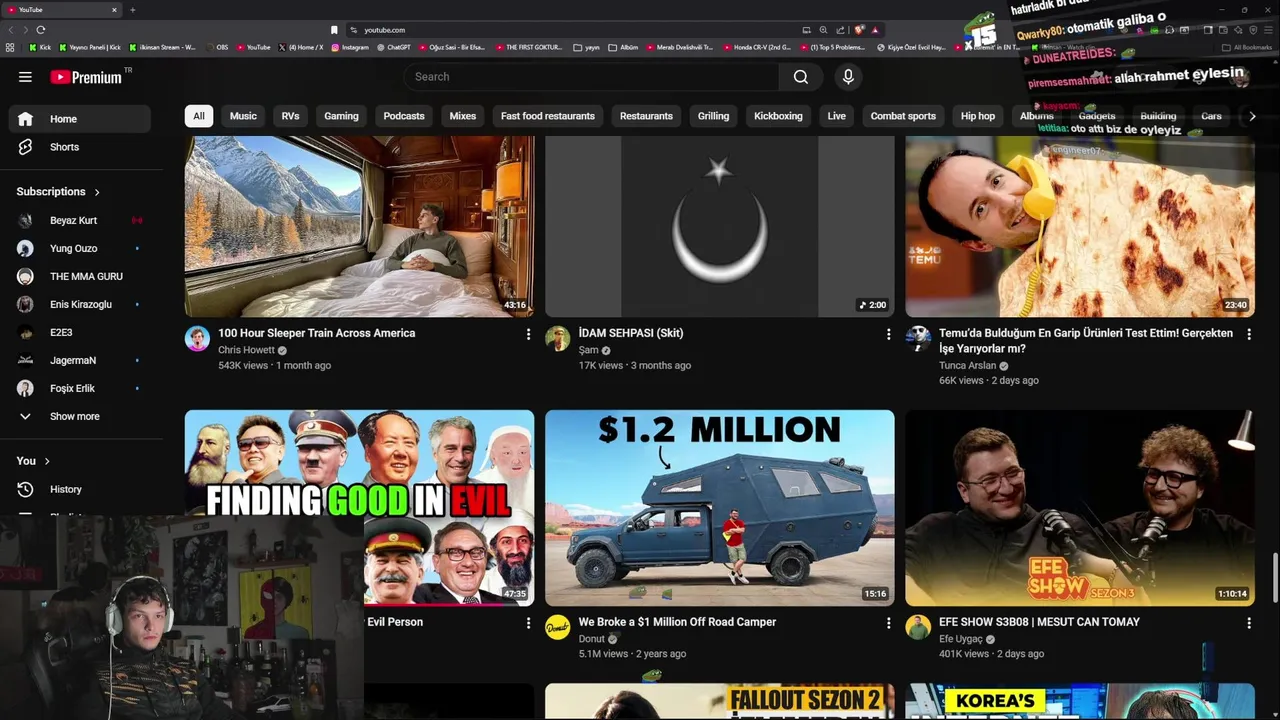Open a new browser tab
Viewport: 1280px width, 720px height.
coord(132,10)
